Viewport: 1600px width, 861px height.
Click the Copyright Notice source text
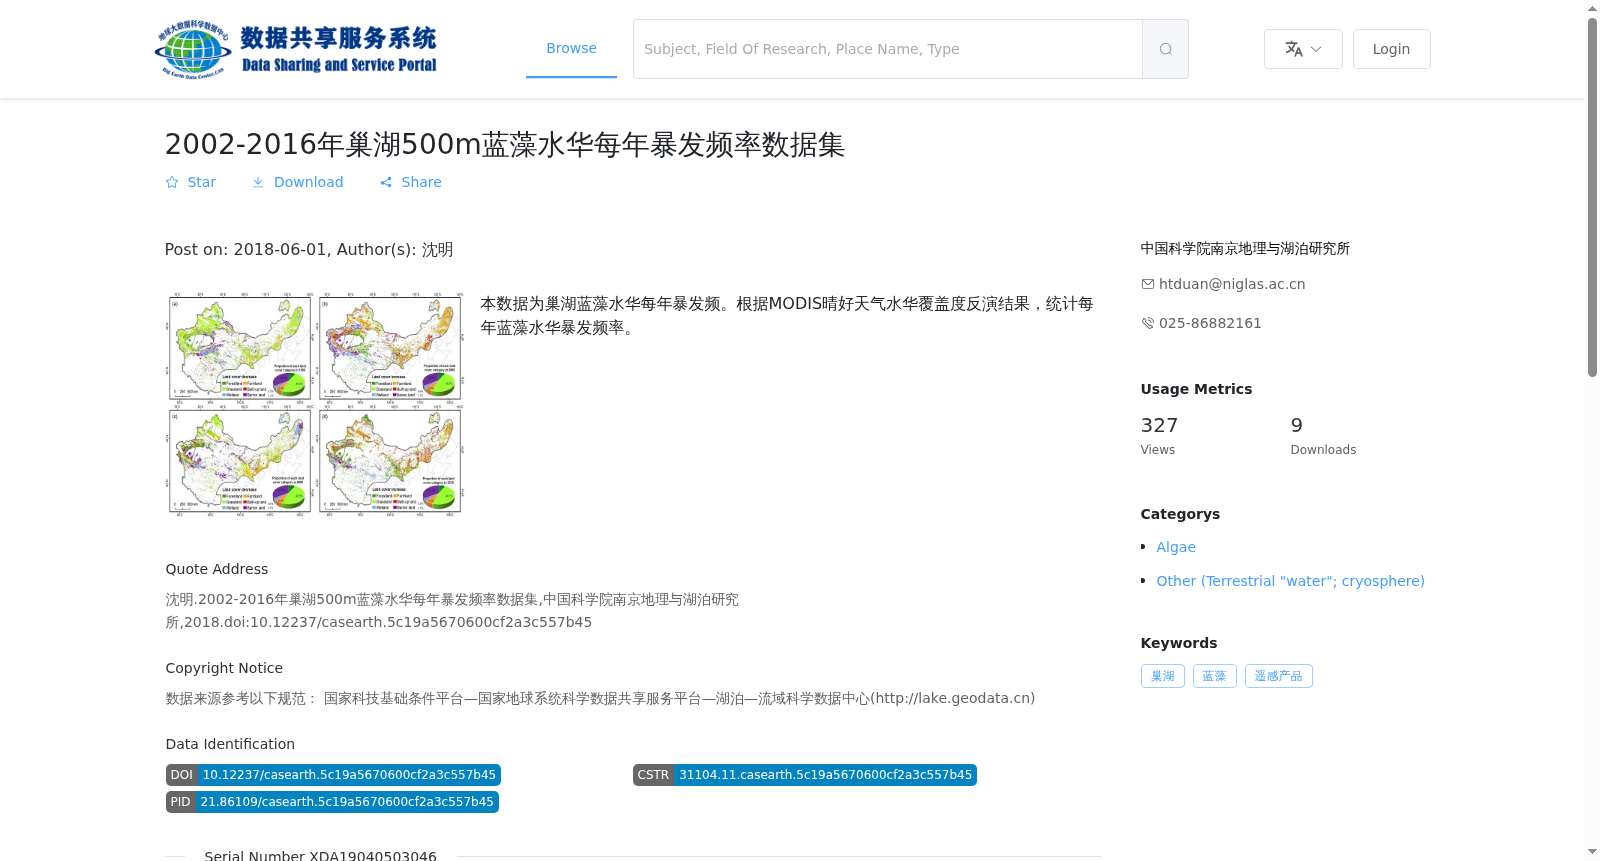point(600,698)
